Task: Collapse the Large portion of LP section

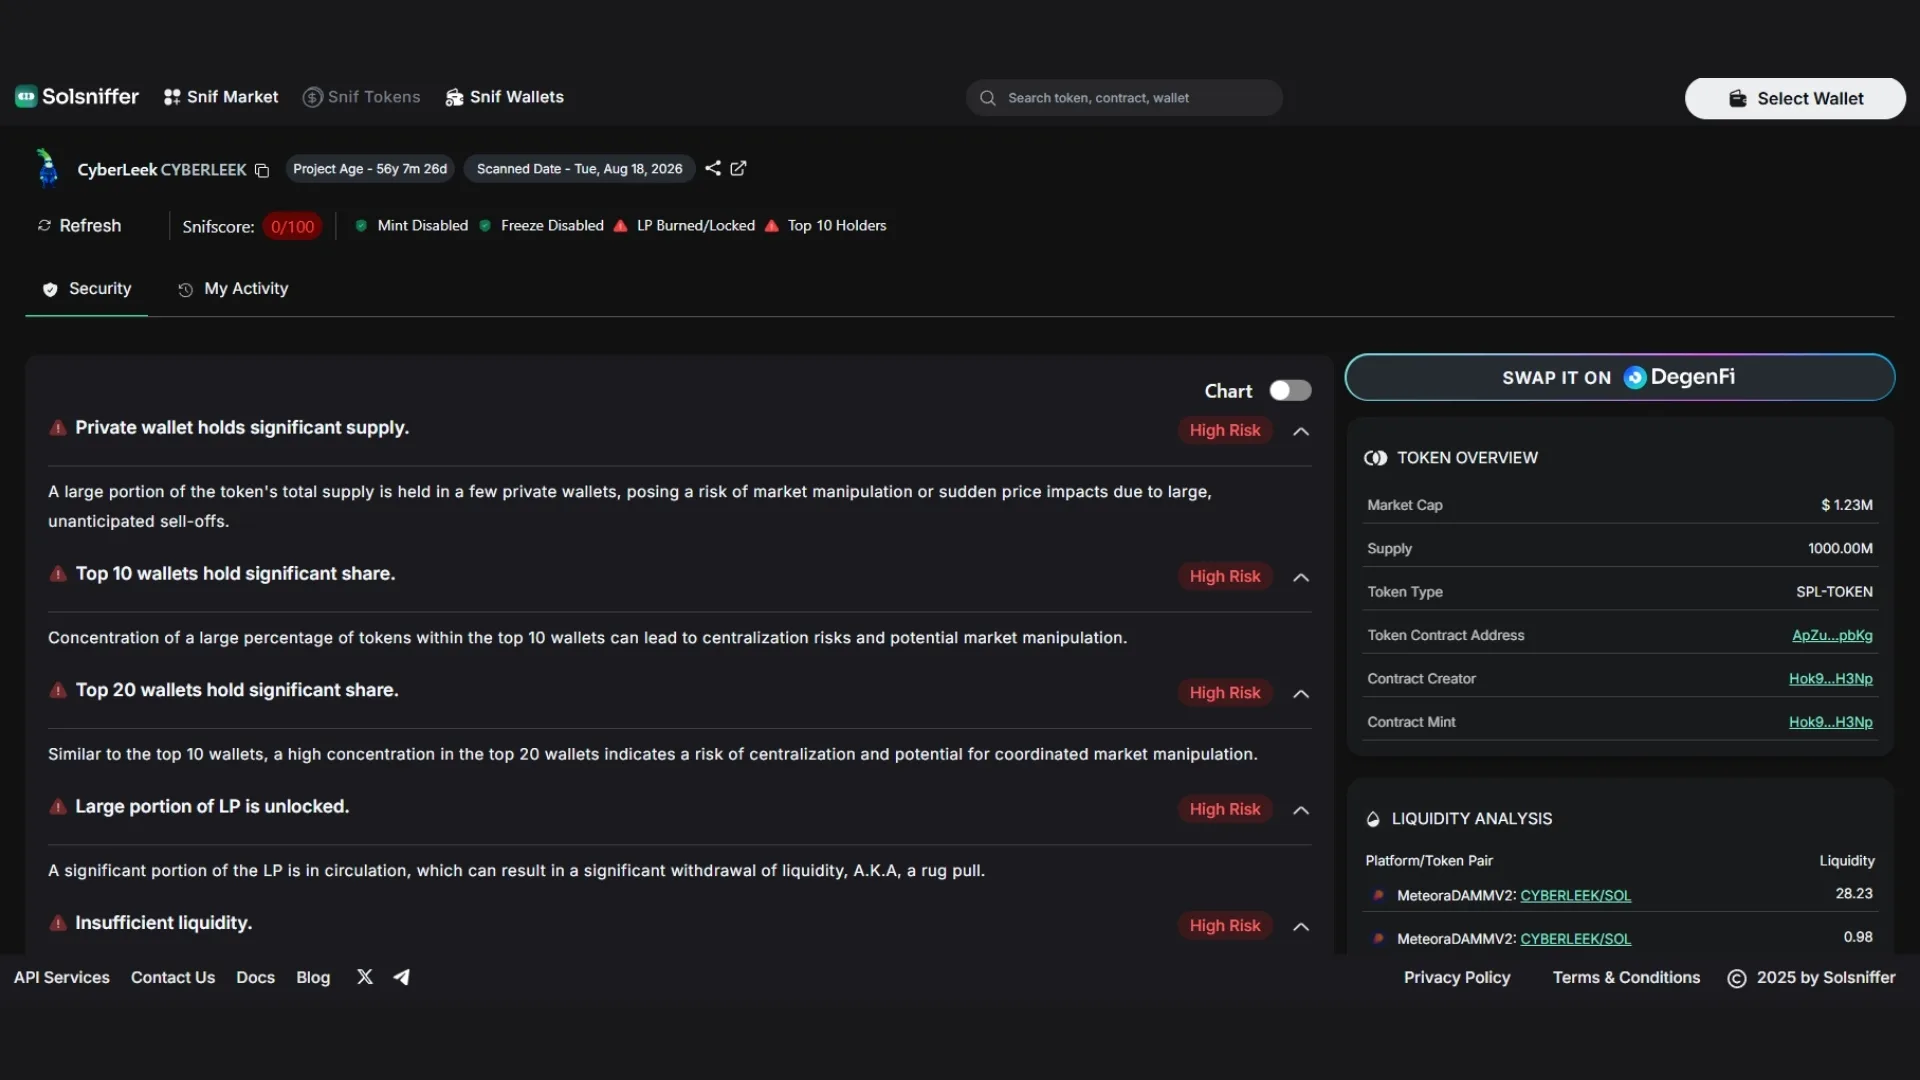Action: point(1301,810)
